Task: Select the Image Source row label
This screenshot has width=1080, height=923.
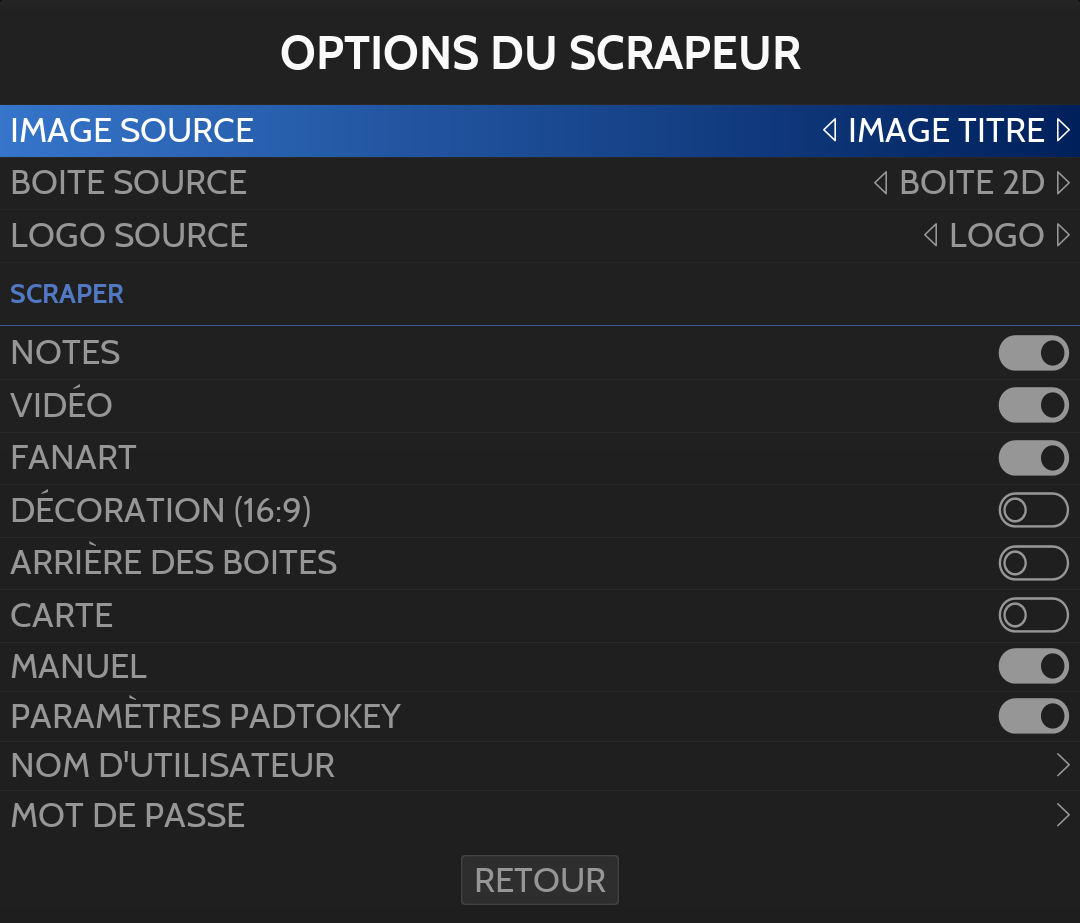Action: pyautogui.click(x=132, y=131)
